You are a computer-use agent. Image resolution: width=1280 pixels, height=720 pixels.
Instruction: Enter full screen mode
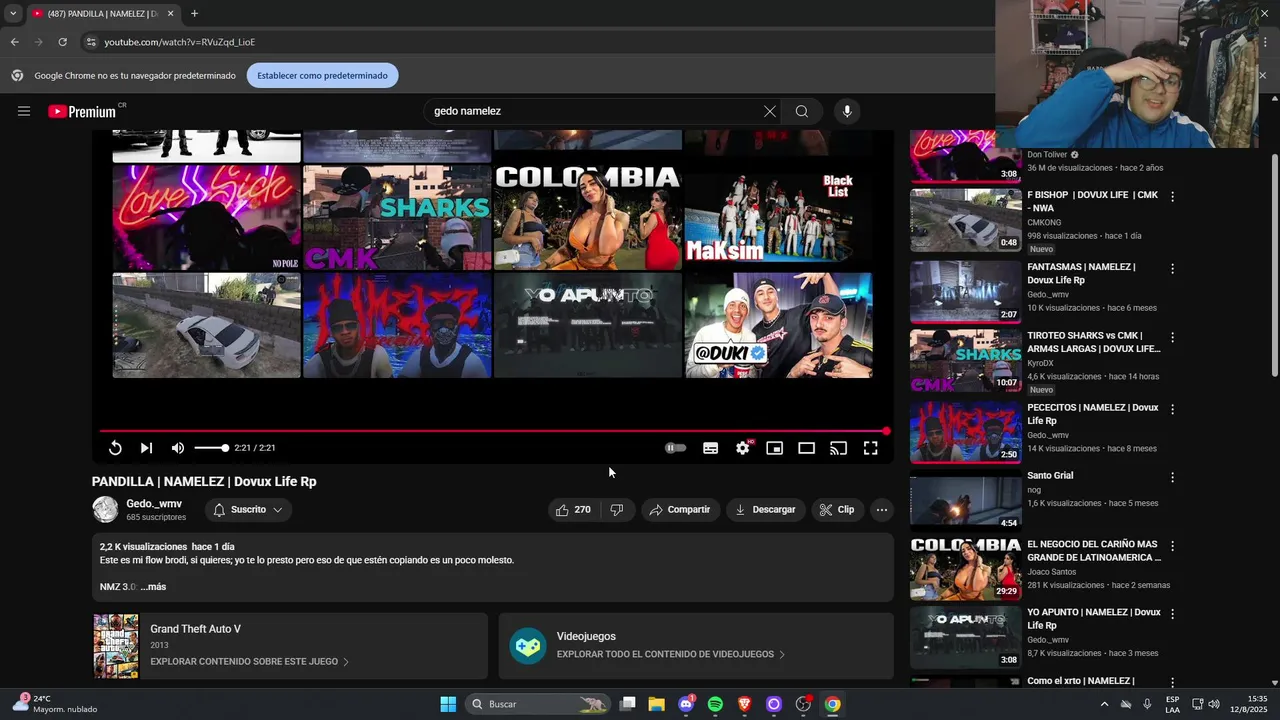(870, 448)
